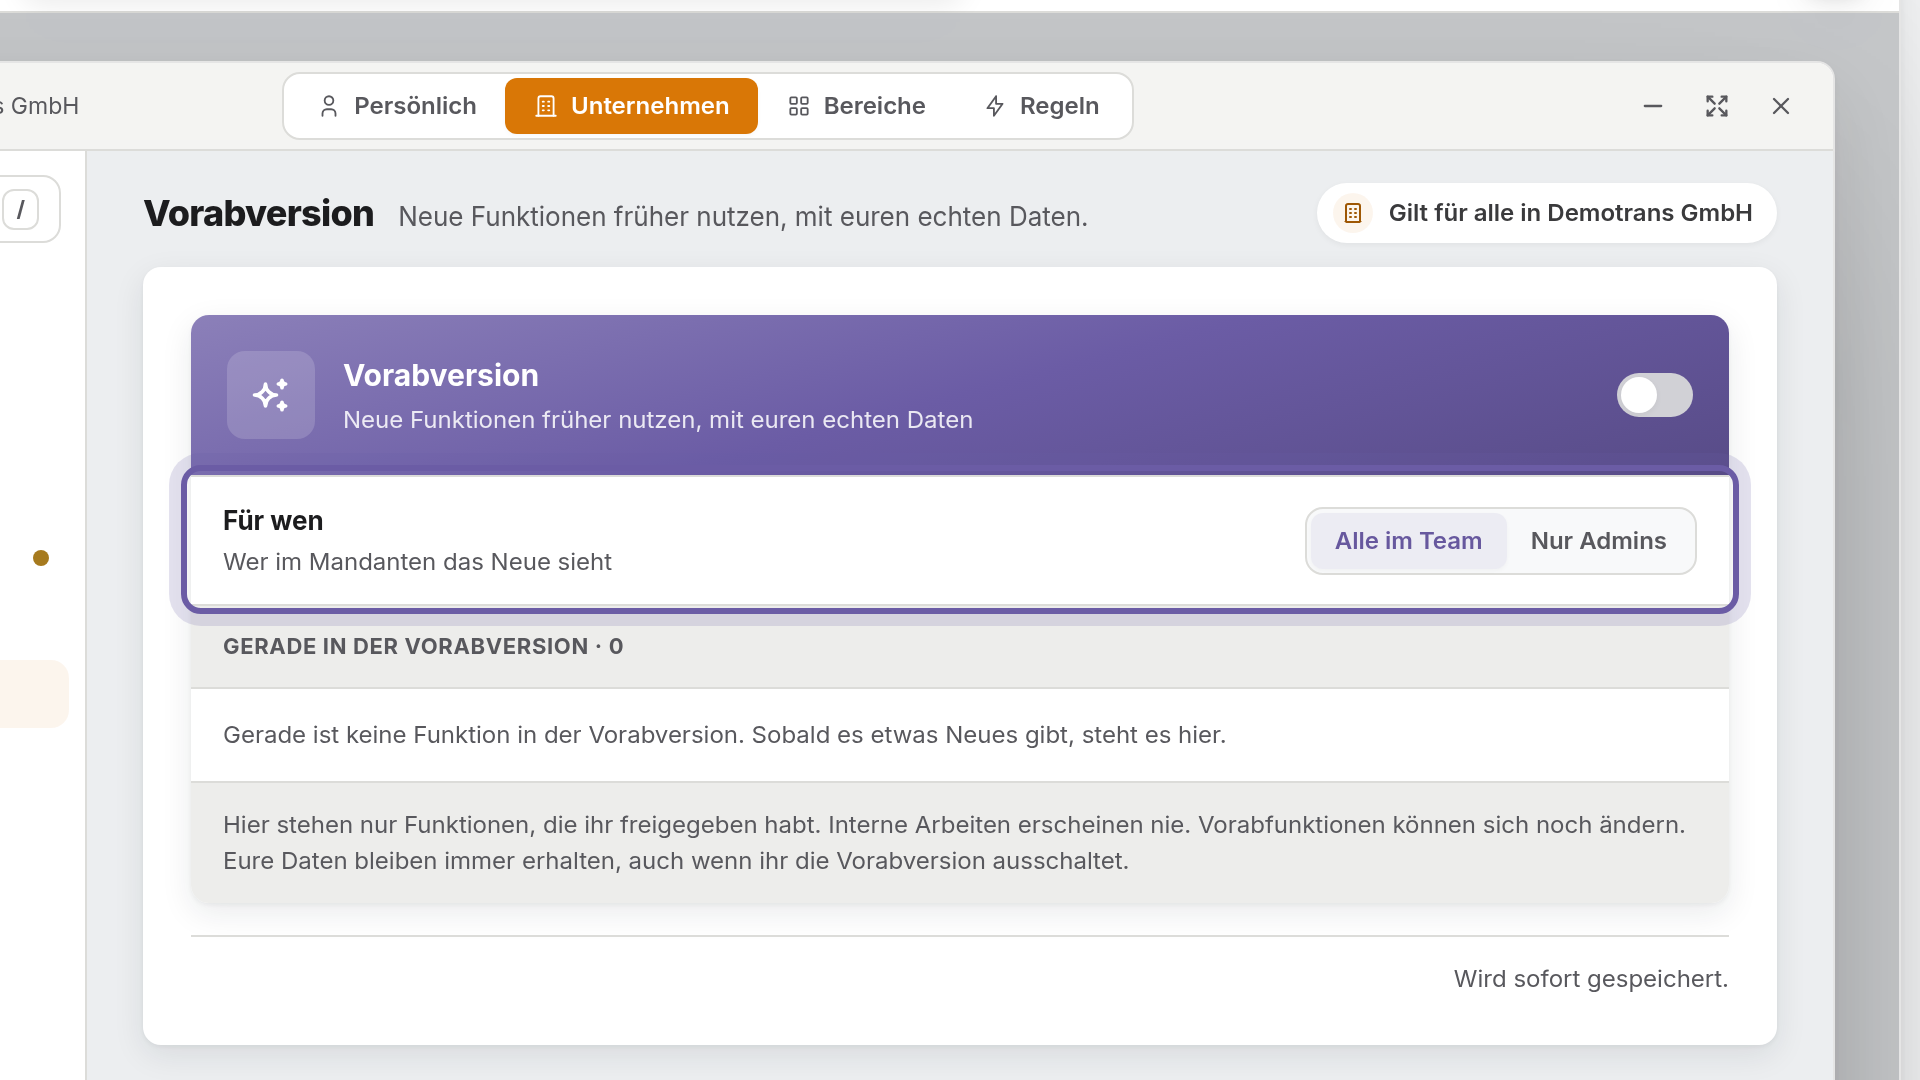This screenshot has height=1080, width=1920.
Task: Click the building icon in Demotrans badge
Action: 1353,213
